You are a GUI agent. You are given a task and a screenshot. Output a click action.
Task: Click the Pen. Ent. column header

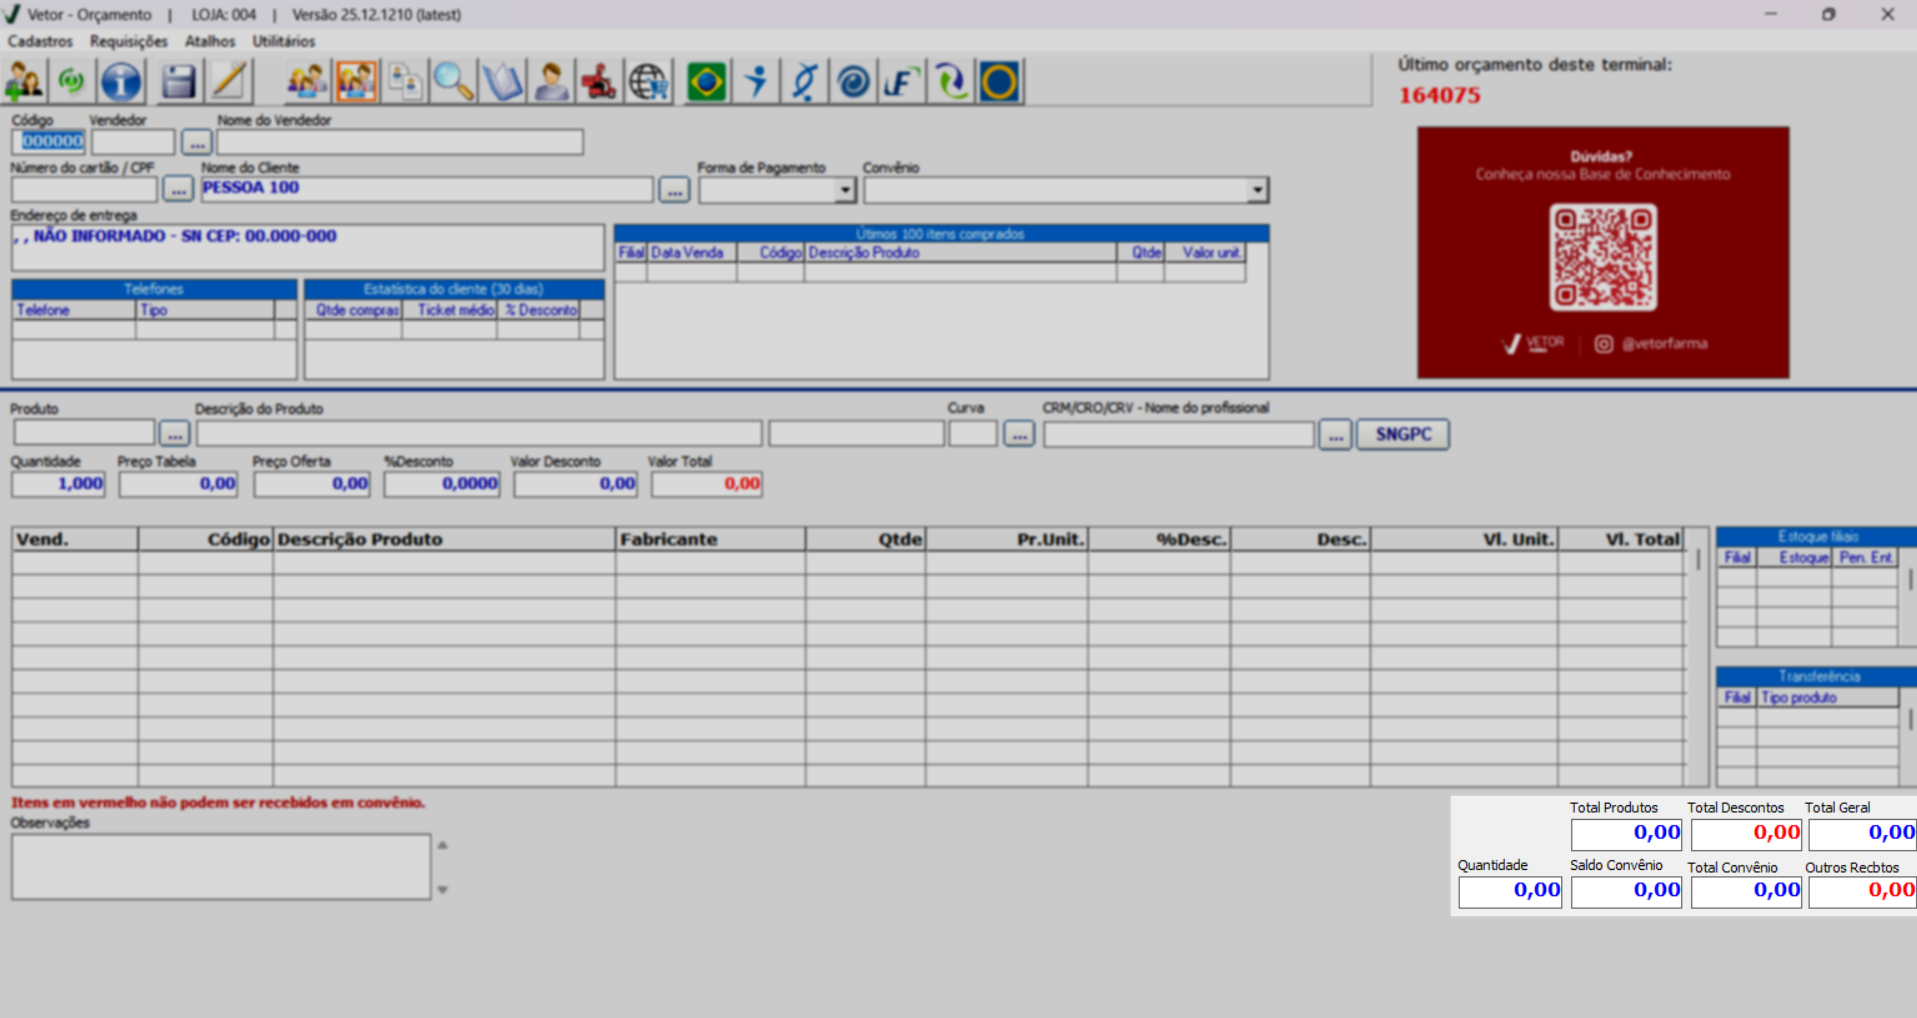[1865, 557]
